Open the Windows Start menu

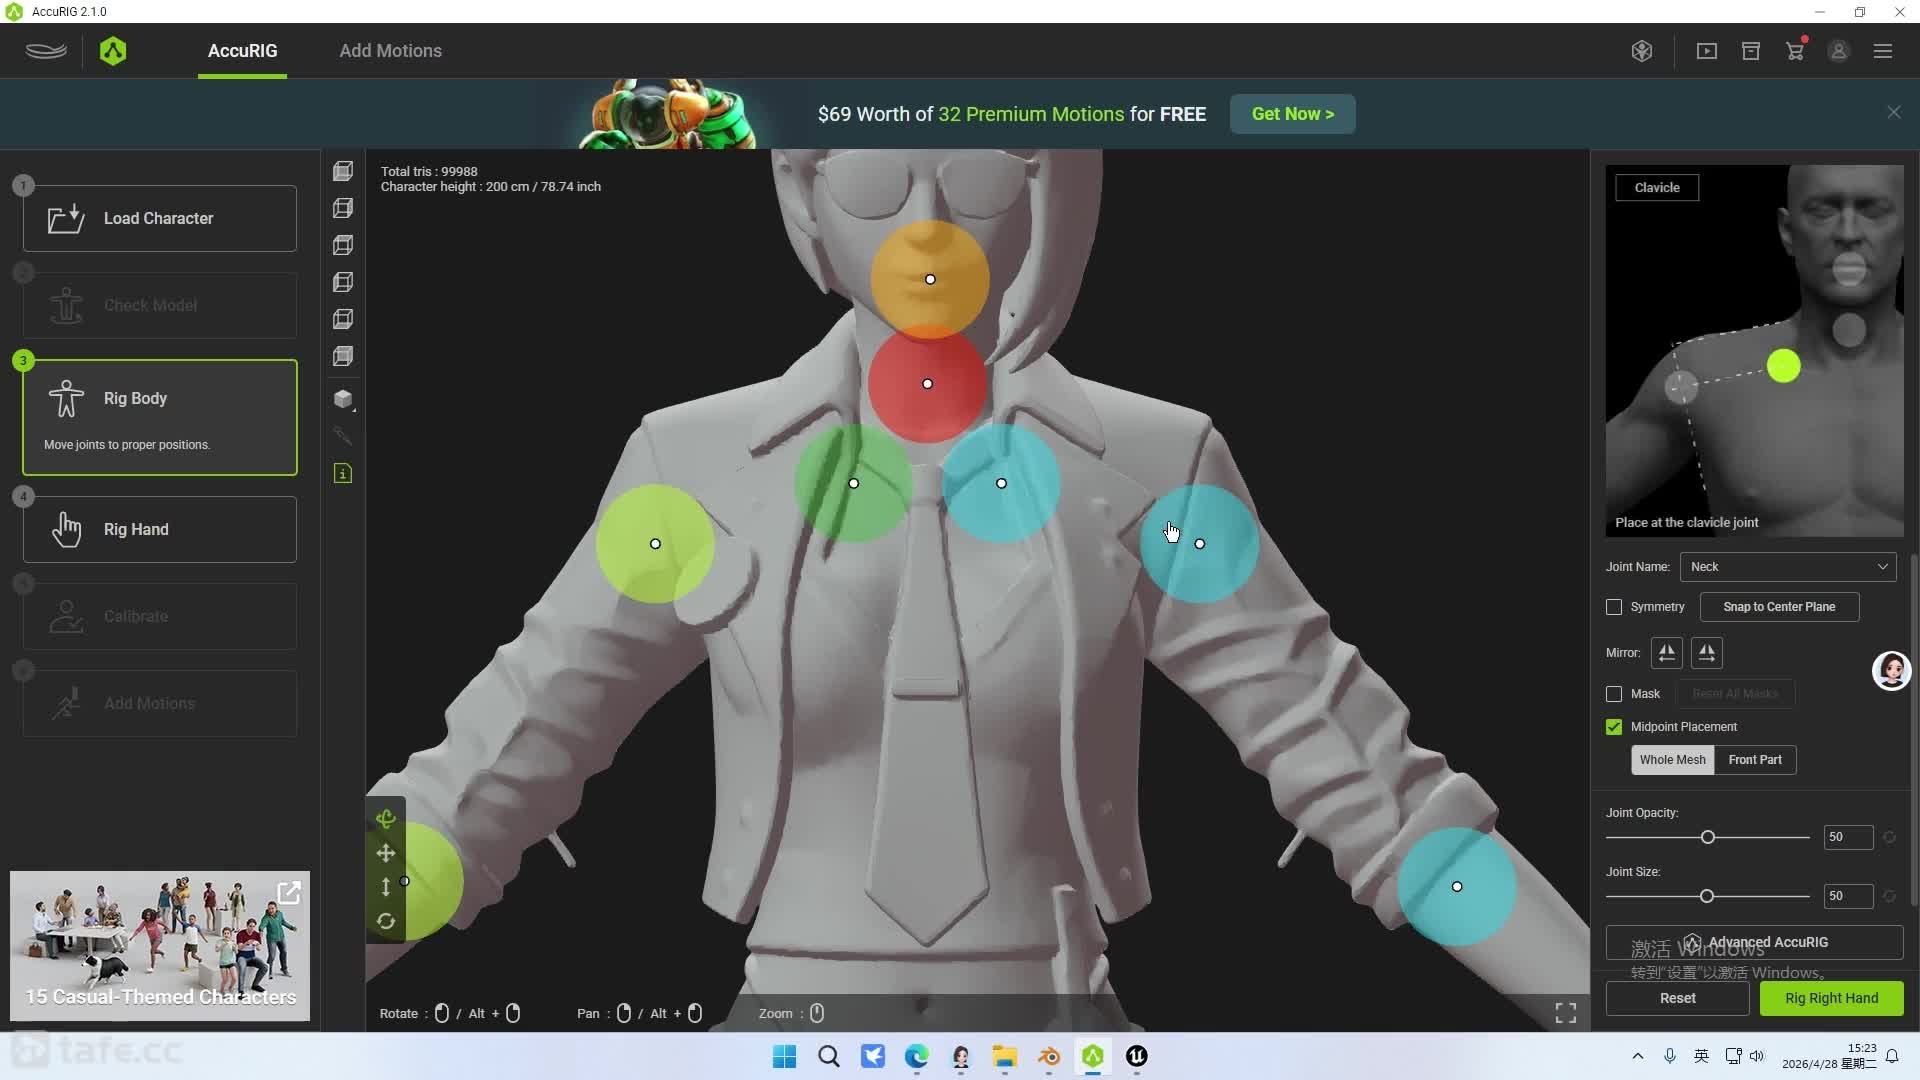tap(785, 1056)
